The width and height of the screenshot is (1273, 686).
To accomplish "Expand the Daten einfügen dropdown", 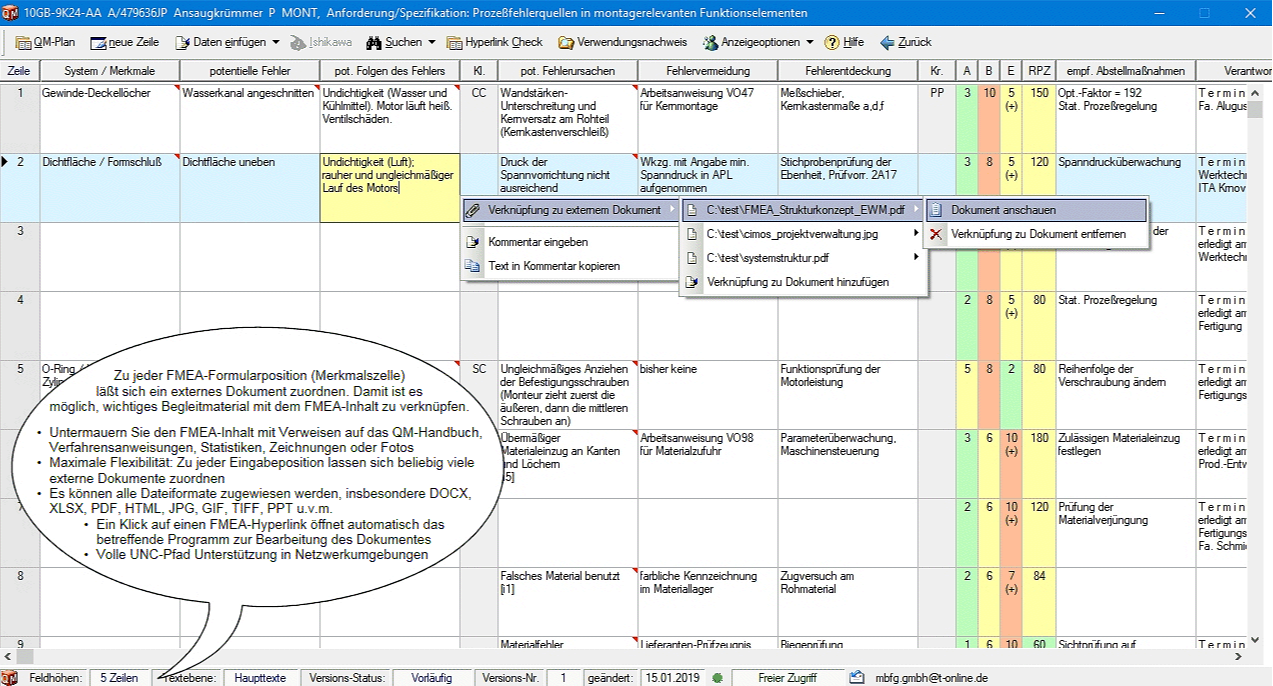I will [x=276, y=42].
